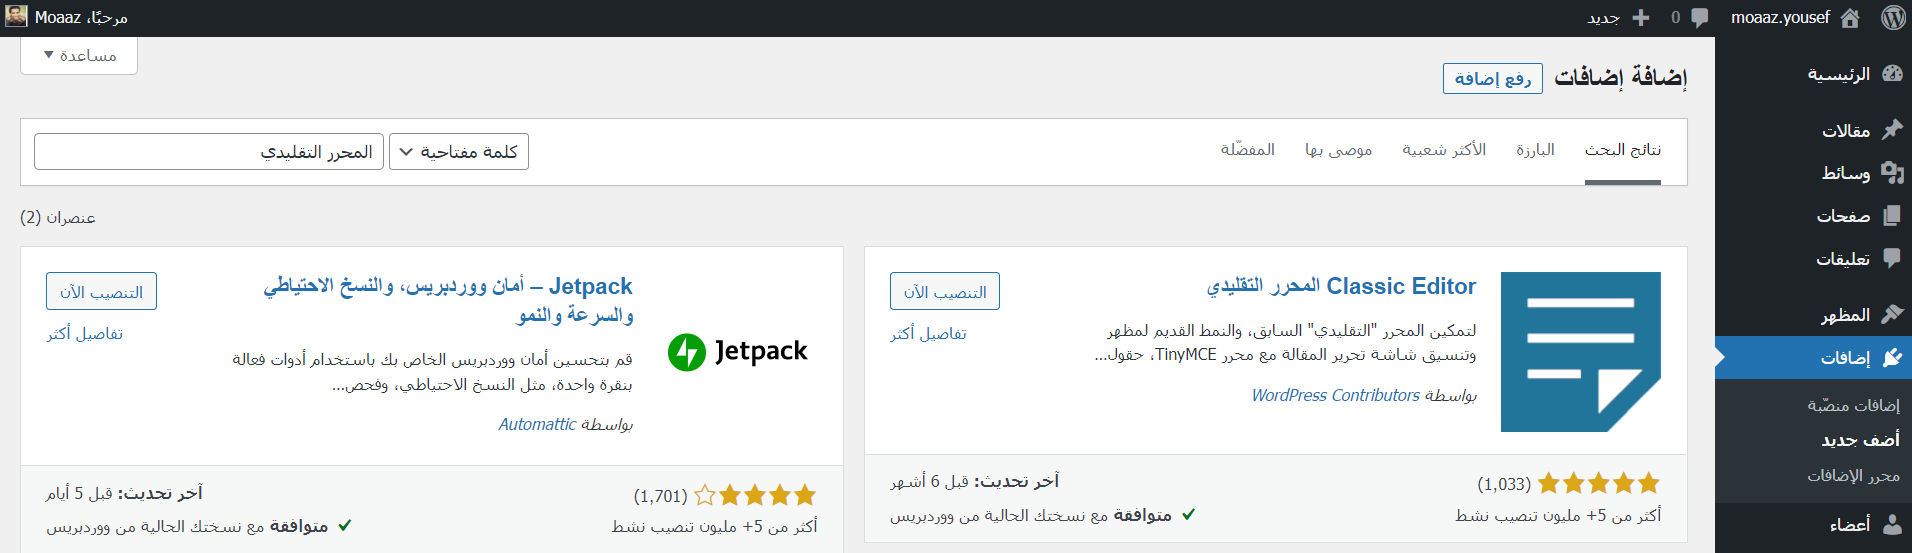
Task: Expand the Help (مساعدة) panel
Action: coord(79,56)
